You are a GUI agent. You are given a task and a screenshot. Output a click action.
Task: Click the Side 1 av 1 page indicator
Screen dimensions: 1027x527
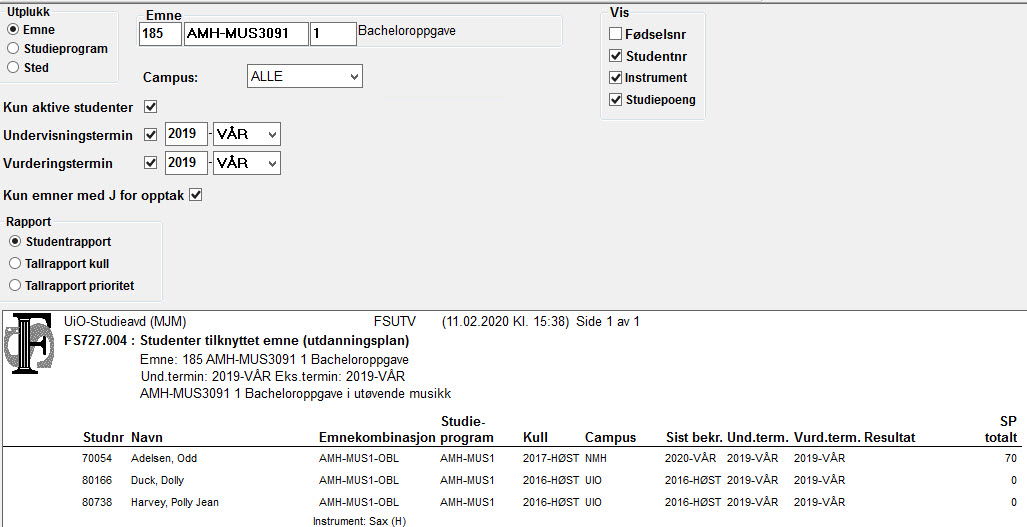pyautogui.click(x=608, y=321)
